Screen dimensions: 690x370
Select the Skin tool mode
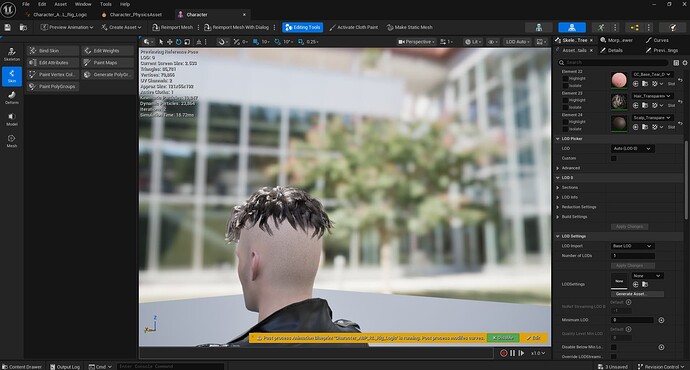[x=12, y=76]
